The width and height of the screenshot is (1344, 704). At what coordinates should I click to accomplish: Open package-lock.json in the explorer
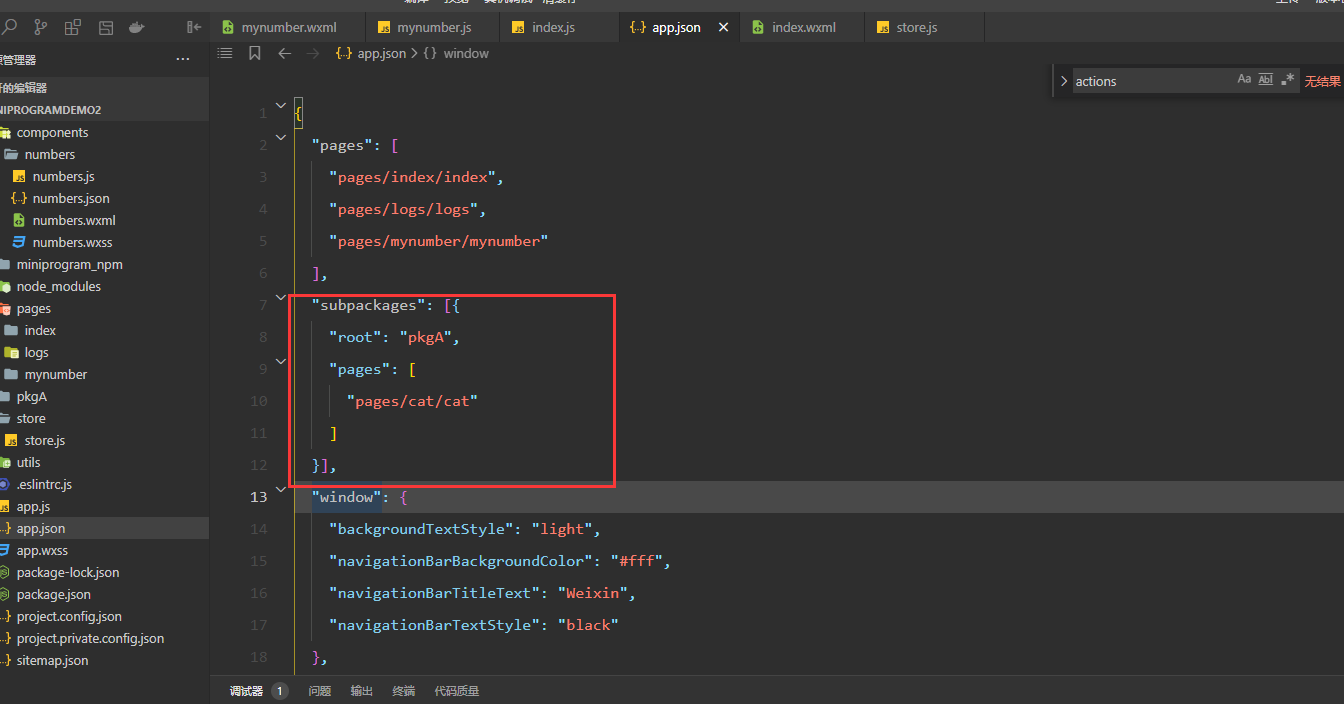[x=104, y=572]
